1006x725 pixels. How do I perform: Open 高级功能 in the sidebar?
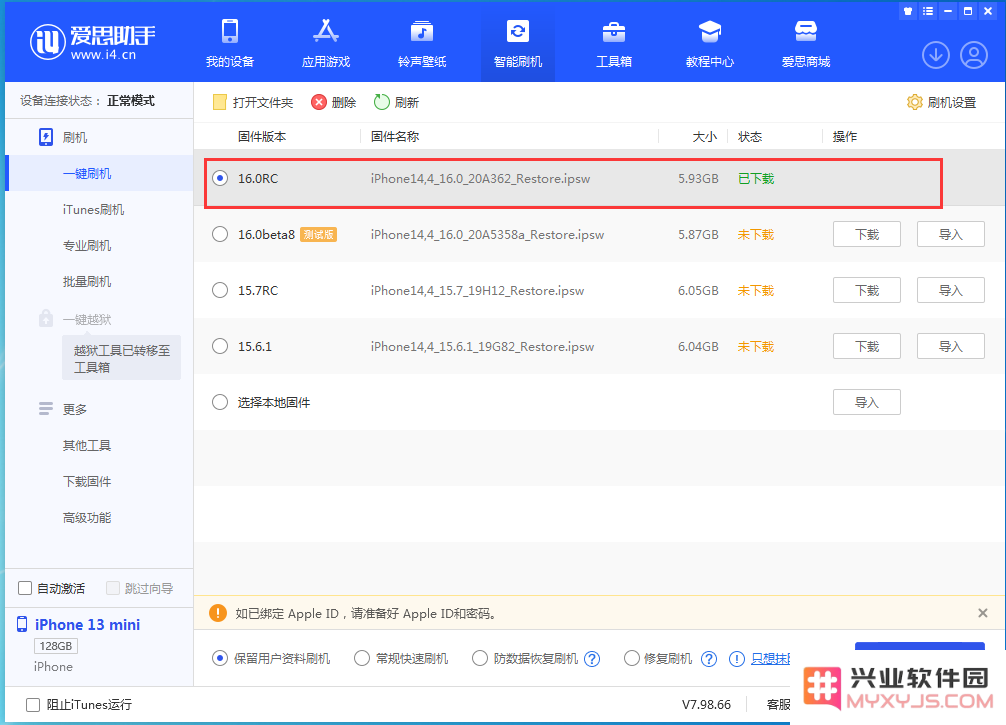(87, 517)
